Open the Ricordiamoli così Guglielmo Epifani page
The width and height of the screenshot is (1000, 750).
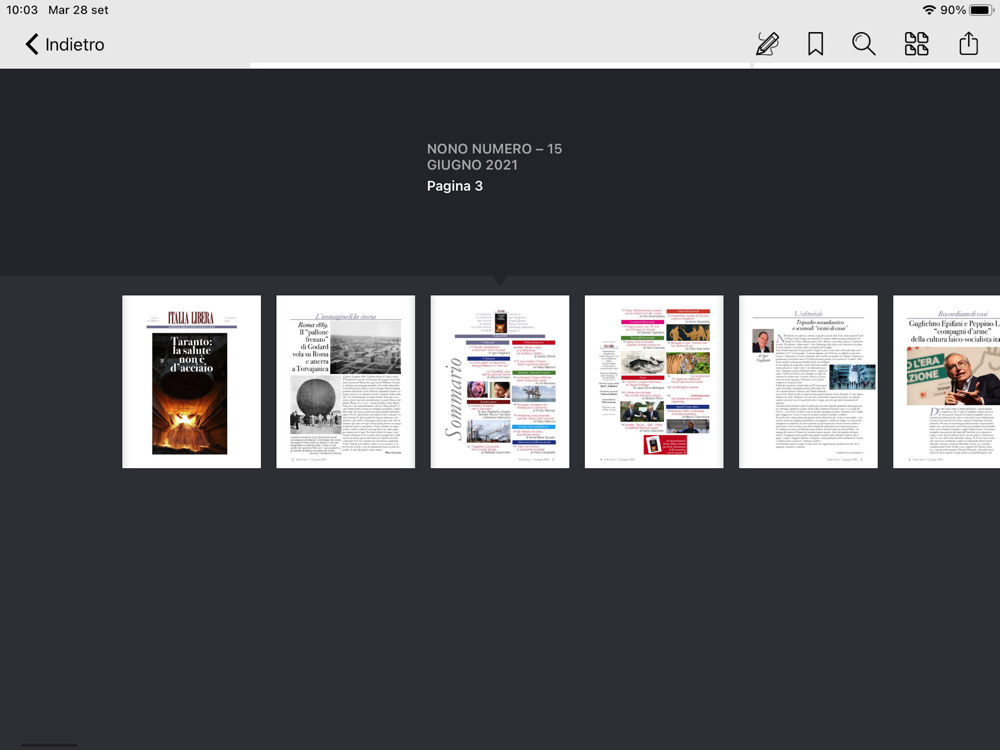946,381
